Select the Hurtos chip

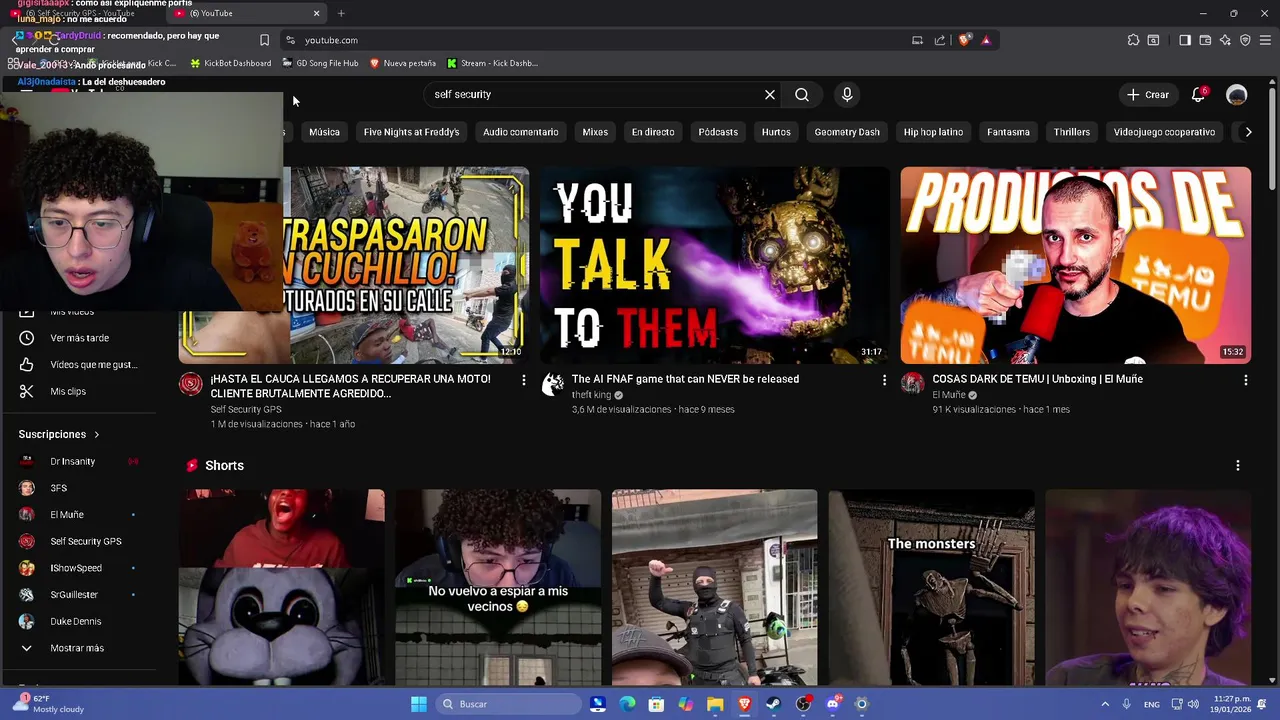tap(776, 132)
